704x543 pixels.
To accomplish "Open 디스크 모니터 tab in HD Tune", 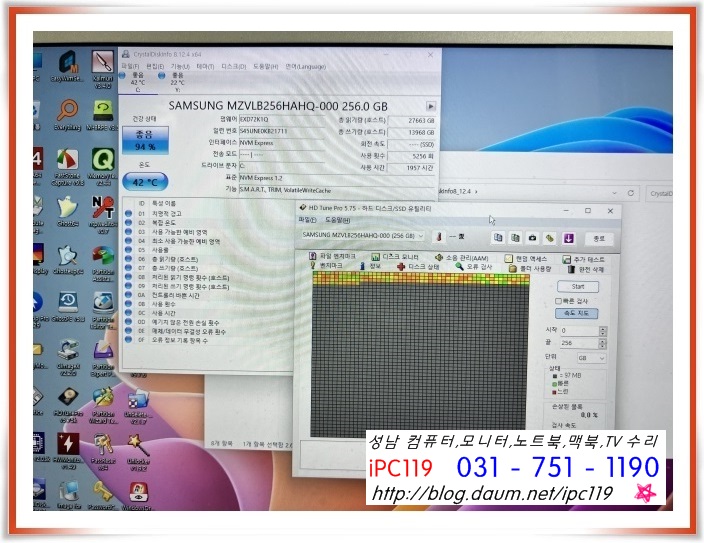I will coord(395,257).
